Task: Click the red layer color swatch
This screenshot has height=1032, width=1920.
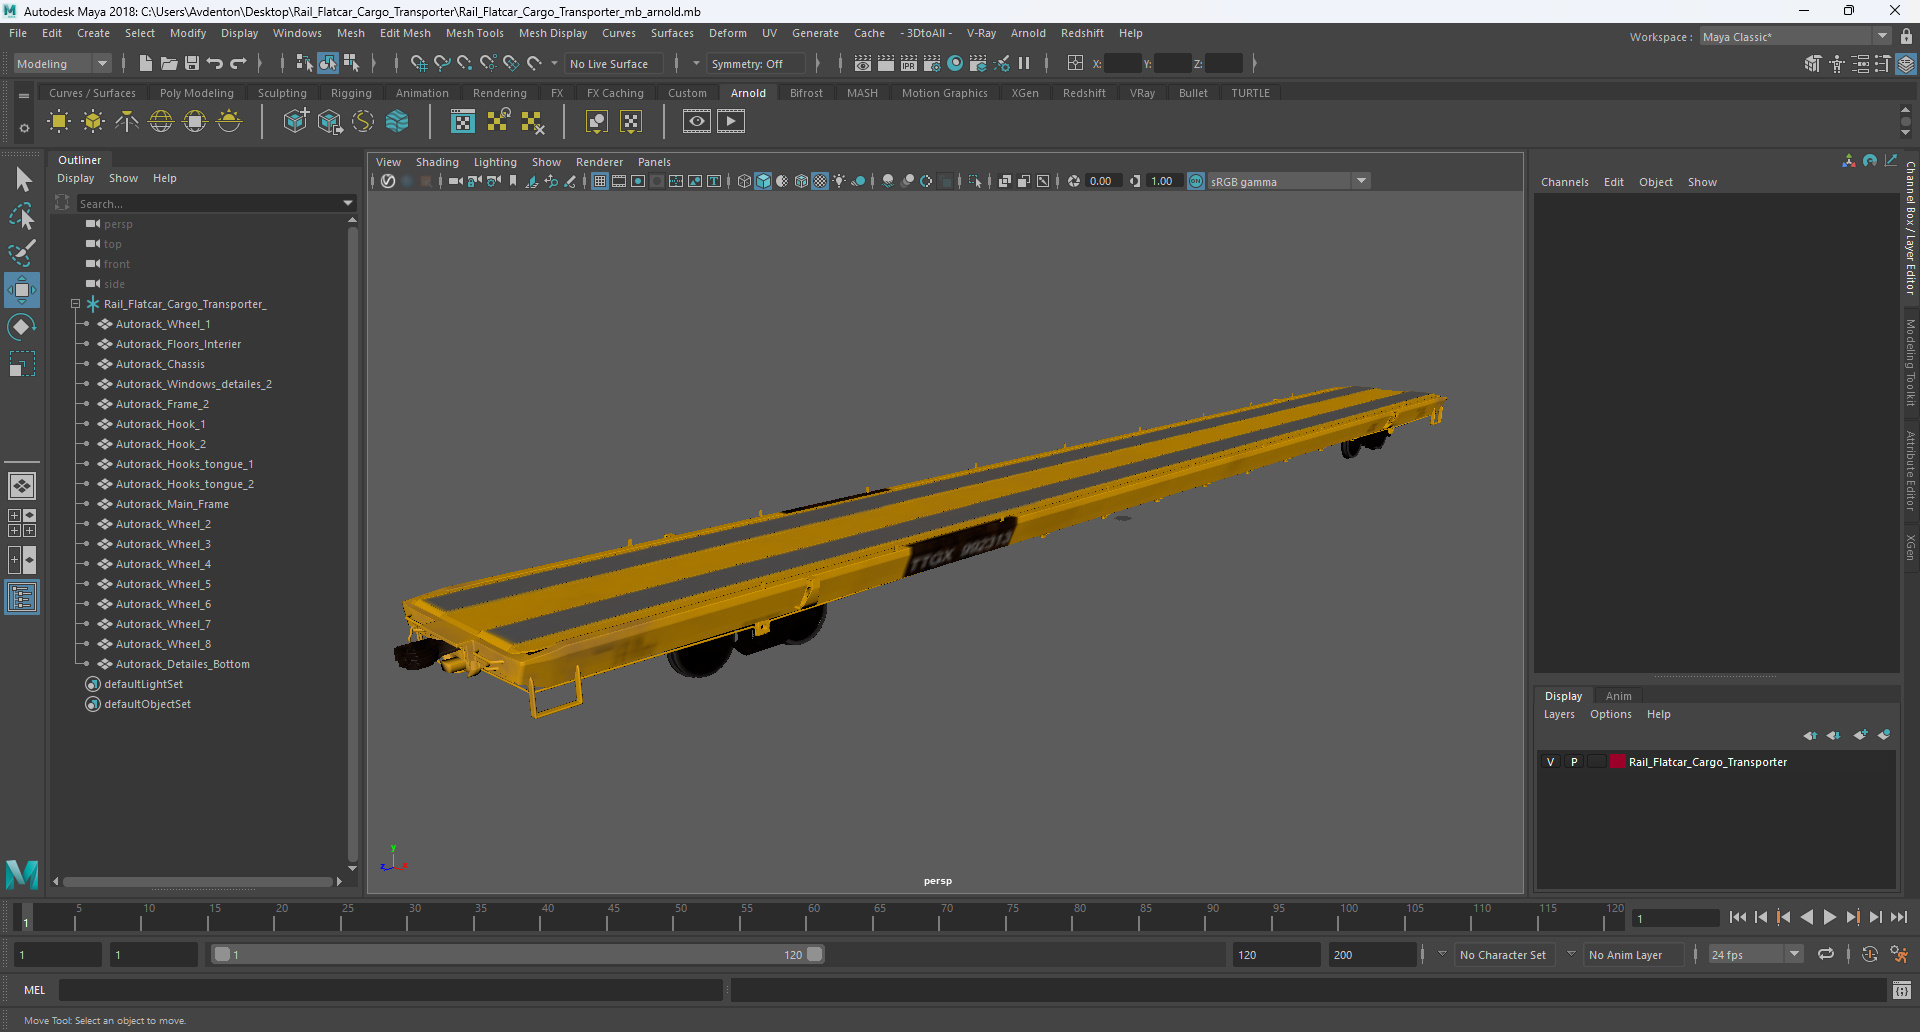Action: (1617, 762)
